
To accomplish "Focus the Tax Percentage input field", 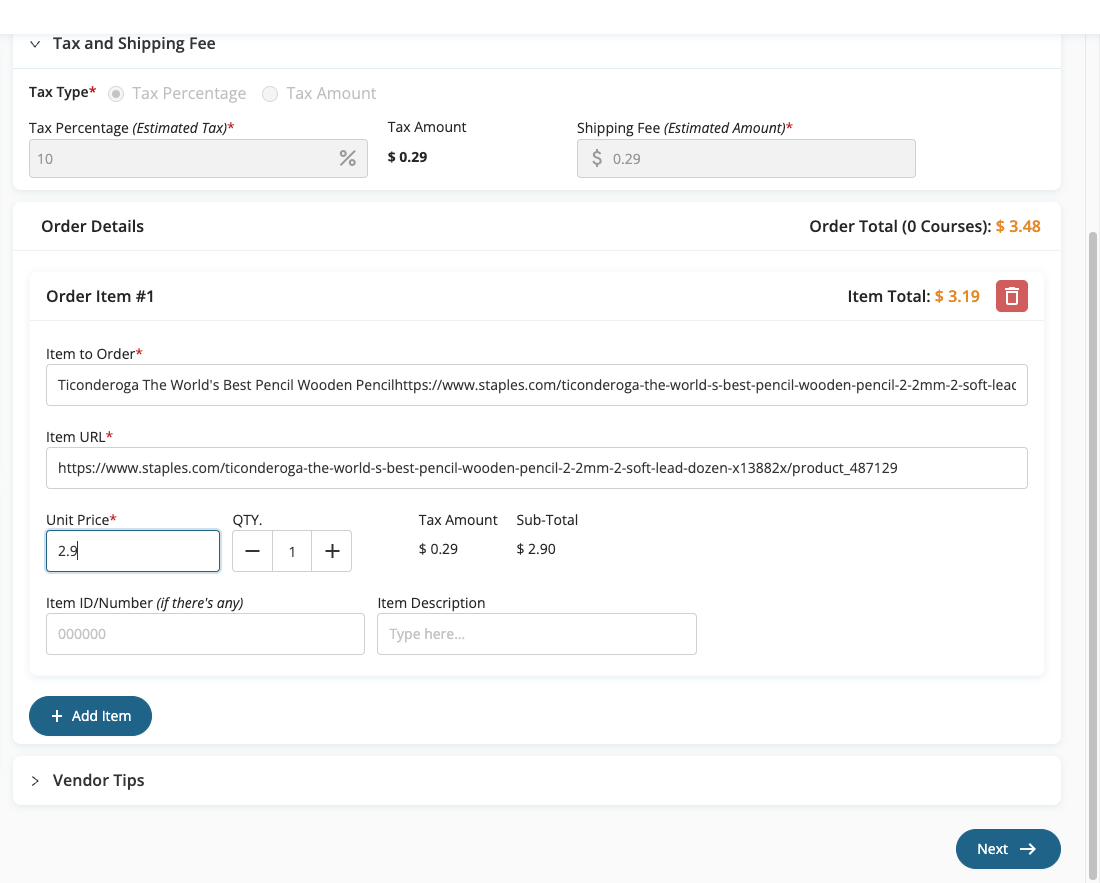I will tap(198, 159).
